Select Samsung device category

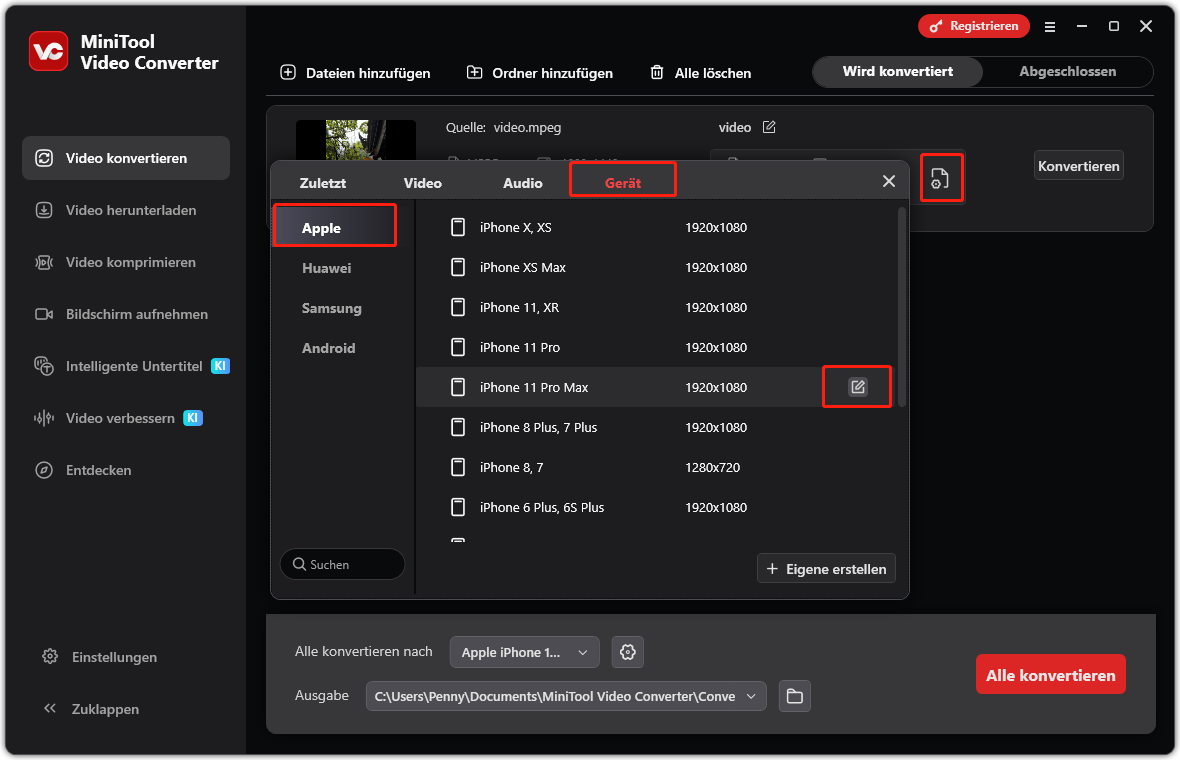(334, 308)
